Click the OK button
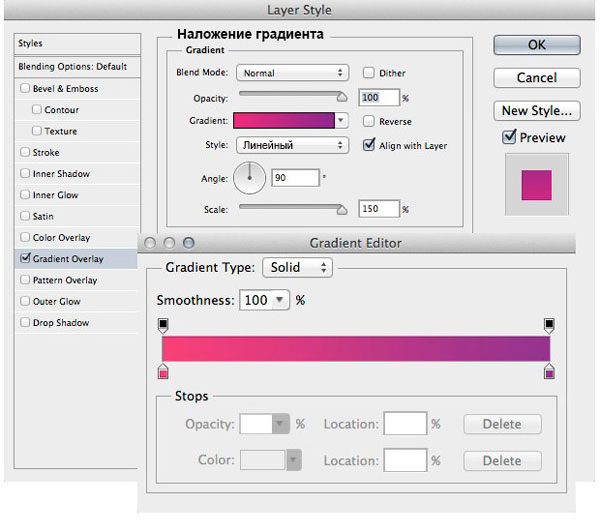This screenshot has width=600, height=532. (x=537, y=45)
